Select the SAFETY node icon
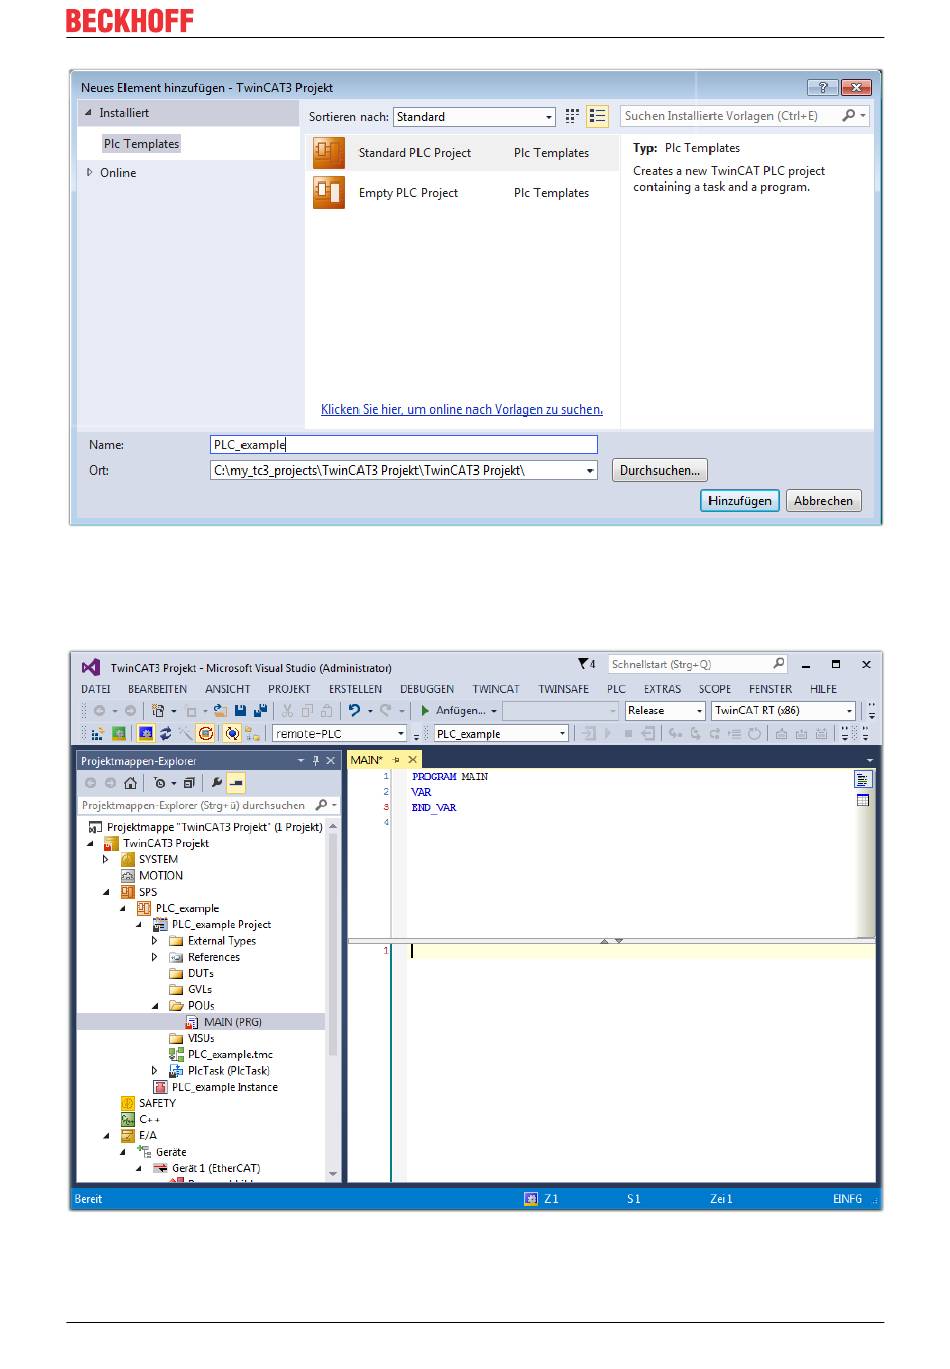The height and width of the screenshot is (1369, 950). [x=128, y=1103]
